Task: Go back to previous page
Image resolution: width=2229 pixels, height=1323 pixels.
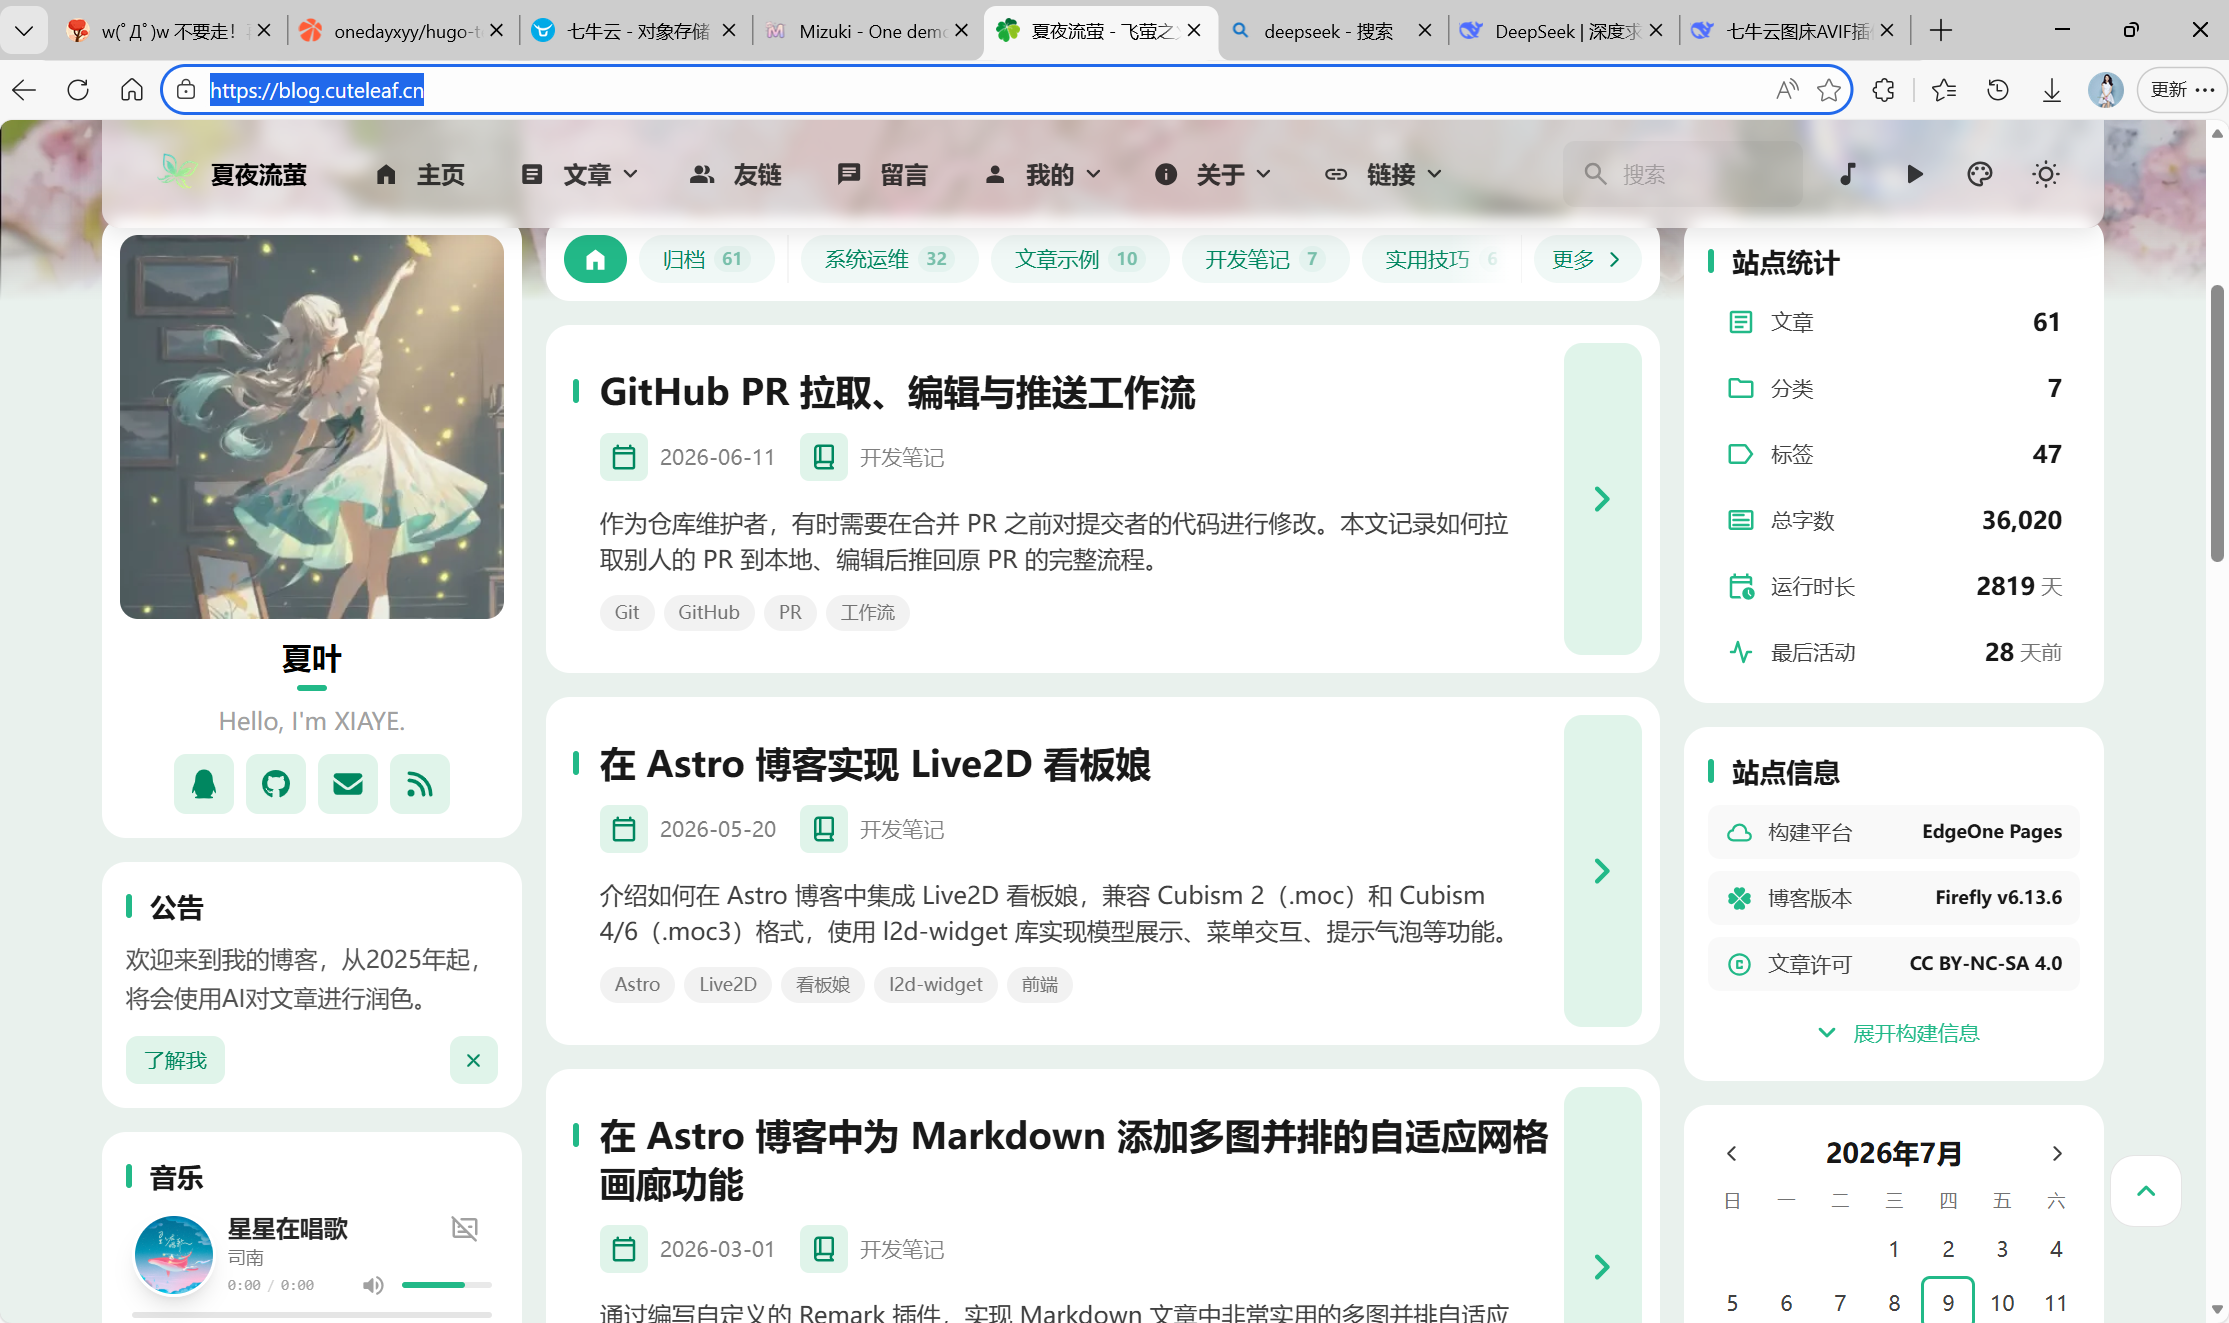Action: 24,90
